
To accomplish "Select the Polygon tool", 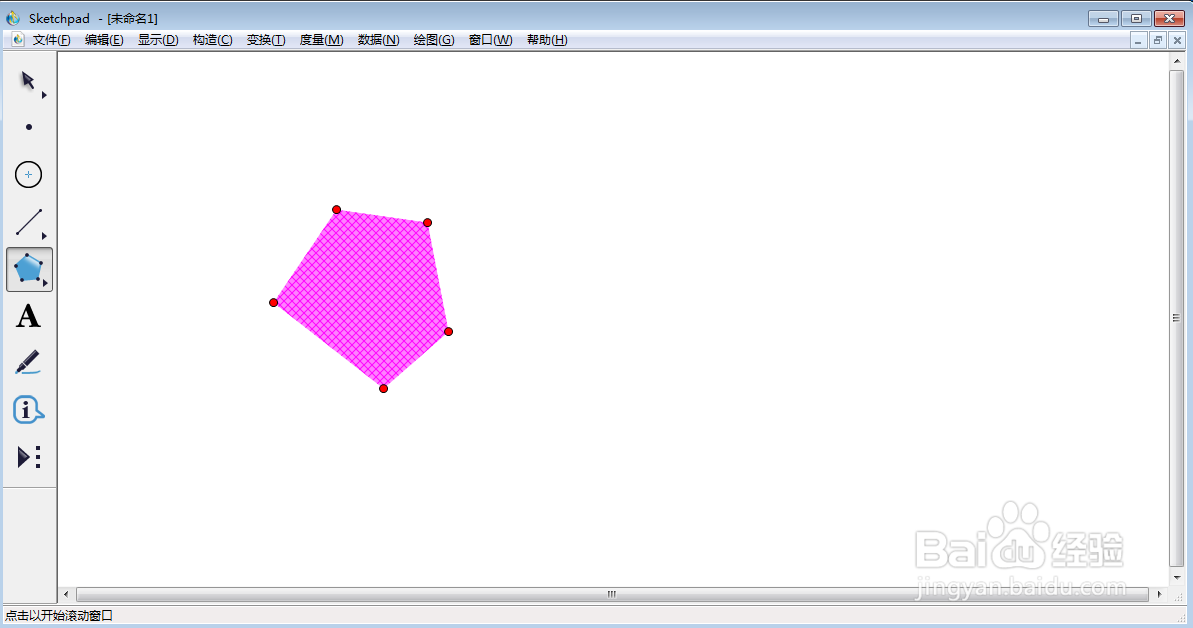I will coord(29,269).
